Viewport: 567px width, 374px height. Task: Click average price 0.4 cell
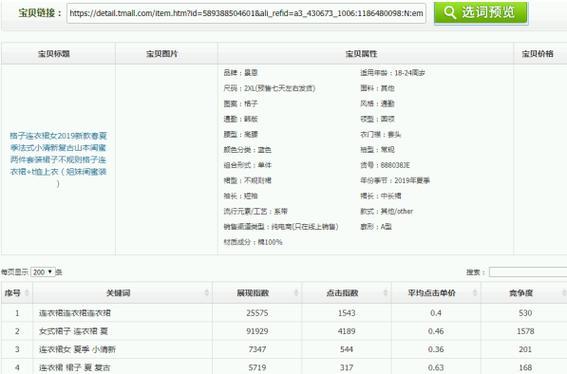436,313
